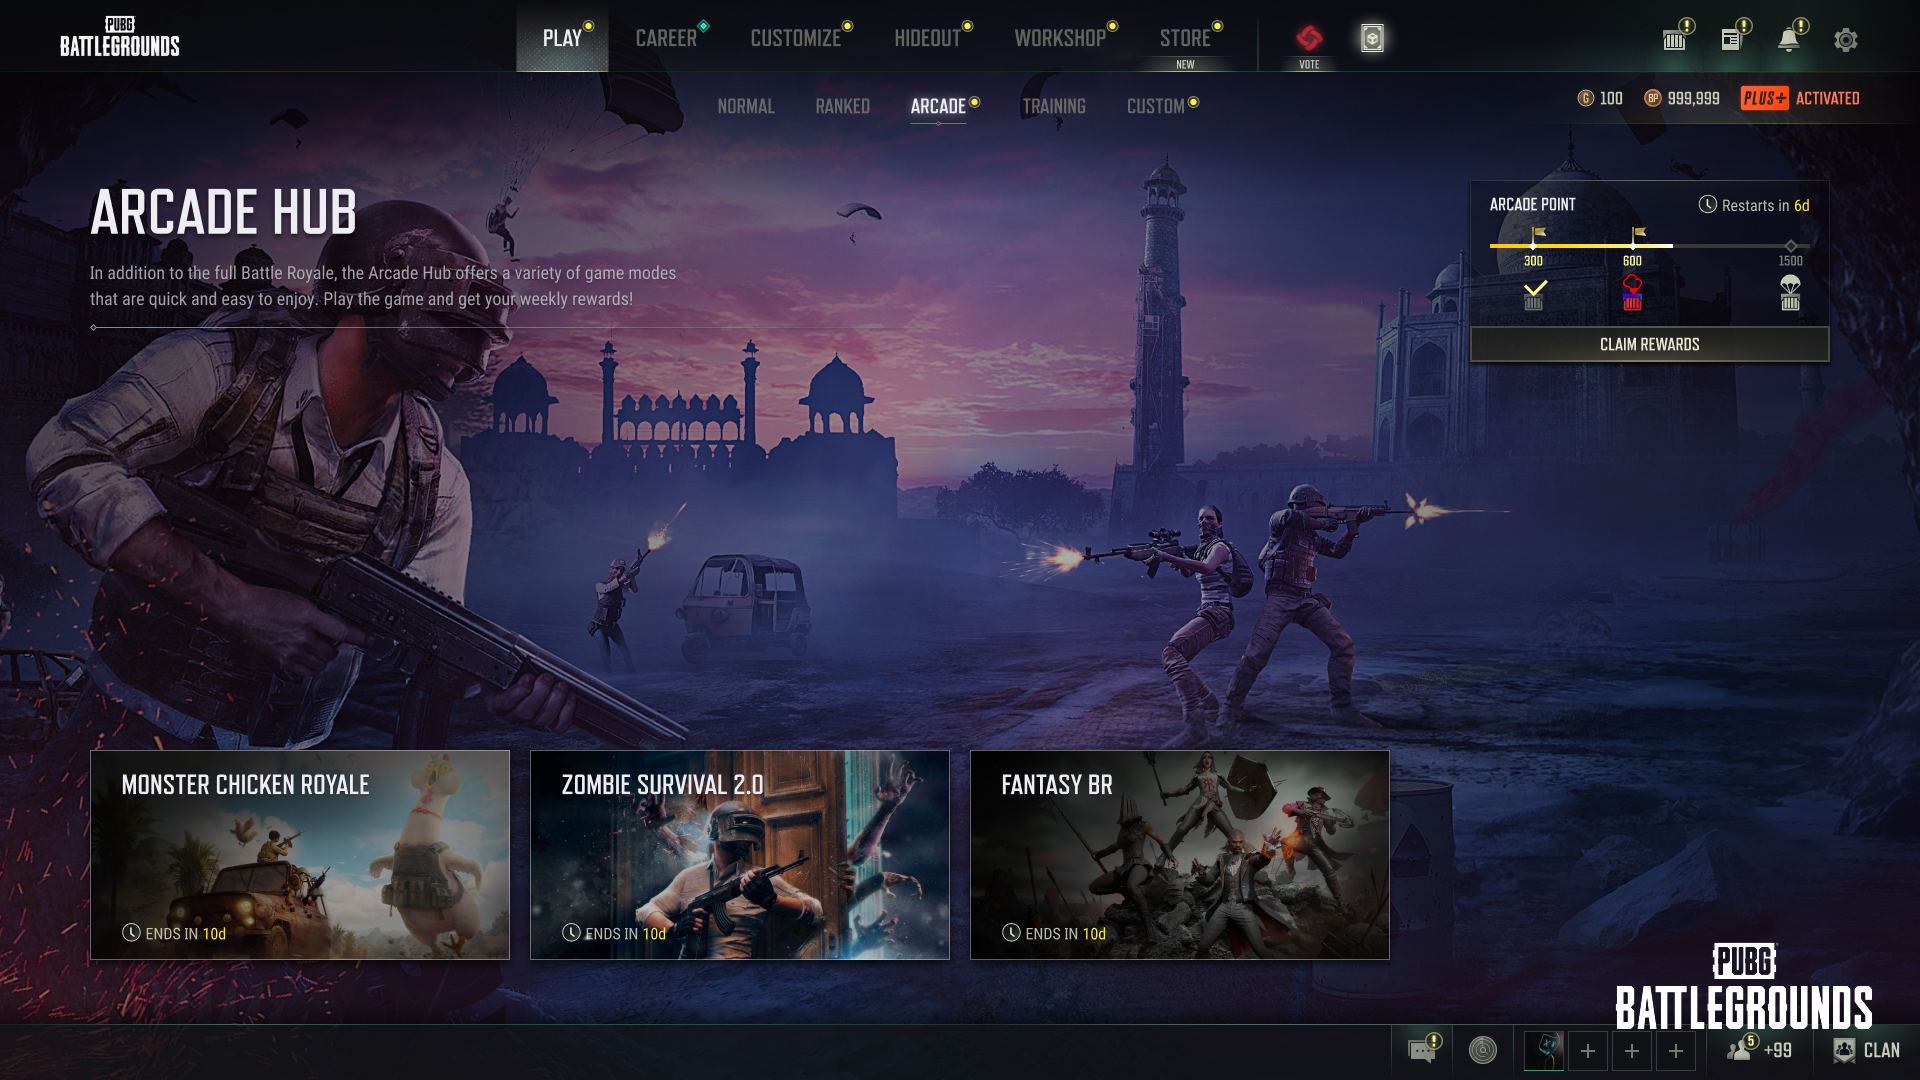Select the RANKED tab
This screenshot has height=1080, width=1920.
point(843,105)
